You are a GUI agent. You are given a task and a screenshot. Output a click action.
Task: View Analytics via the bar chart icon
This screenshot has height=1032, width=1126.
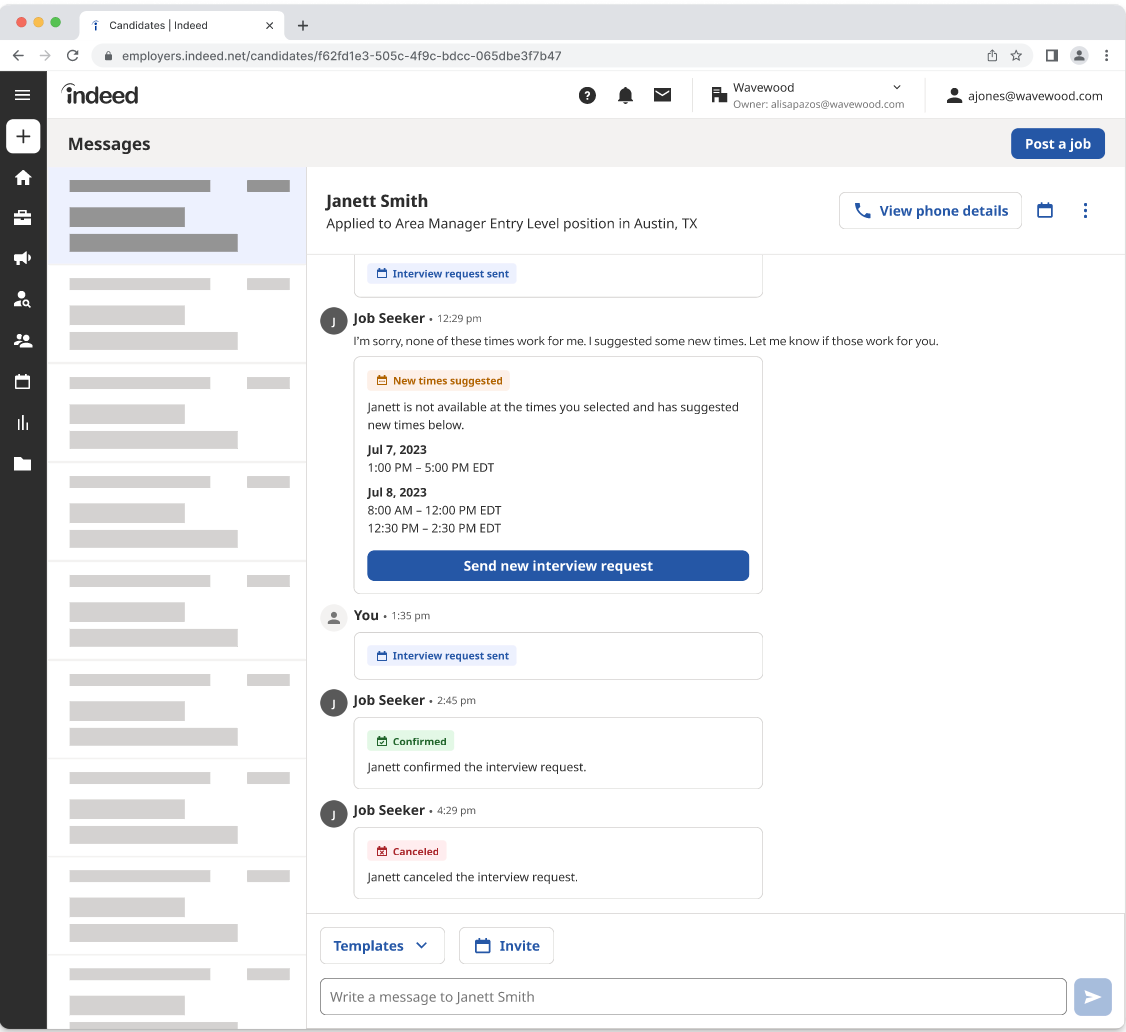[23, 423]
